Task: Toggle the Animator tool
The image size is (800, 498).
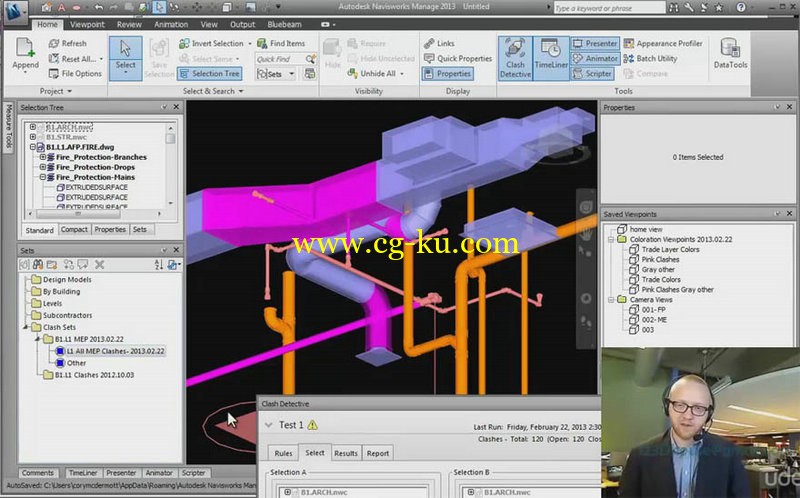Action: (595, 58)
